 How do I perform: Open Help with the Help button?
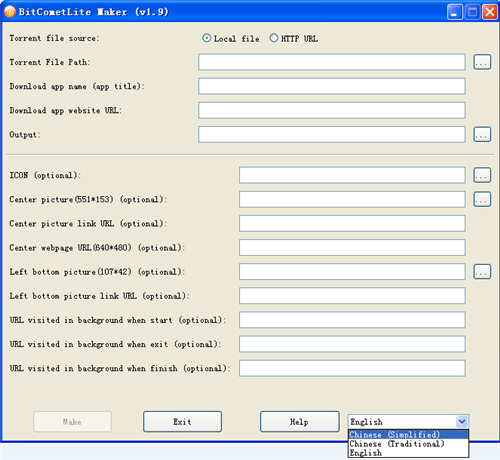click(x=299, y=422)
